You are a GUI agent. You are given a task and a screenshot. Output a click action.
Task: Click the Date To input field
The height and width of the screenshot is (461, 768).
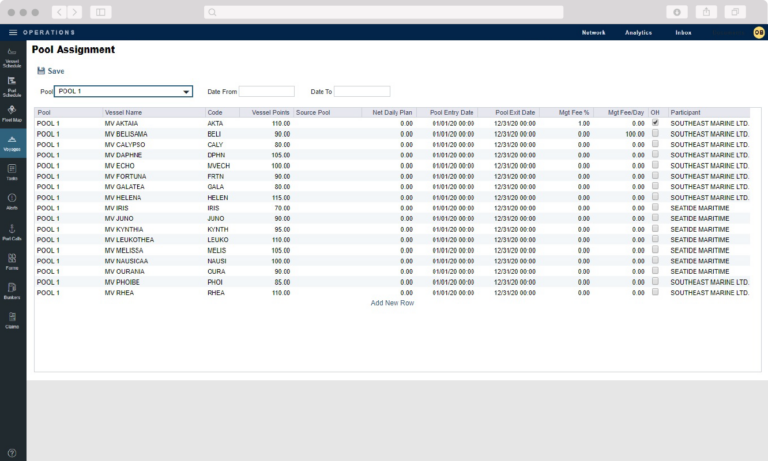point(362,91)
